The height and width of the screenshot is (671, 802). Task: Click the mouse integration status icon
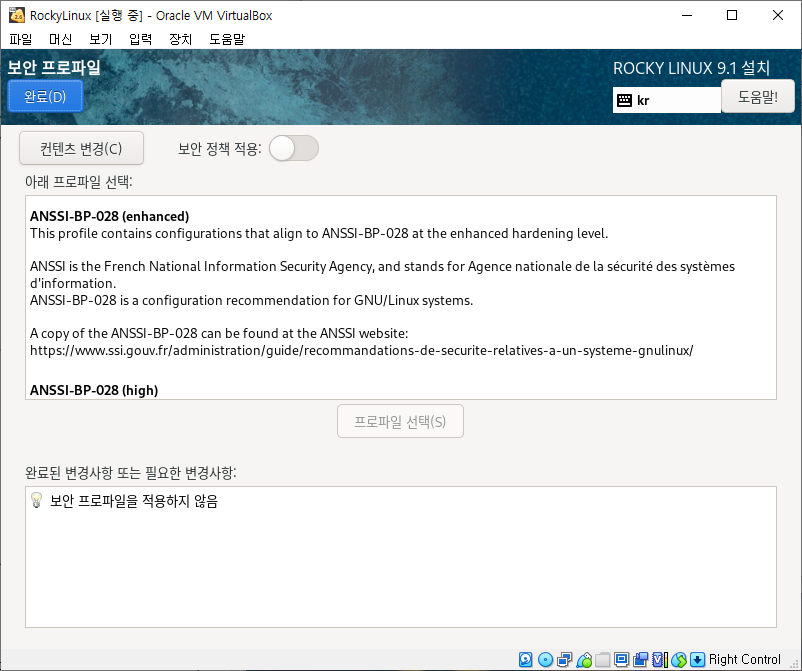click(x=679, y=659)
